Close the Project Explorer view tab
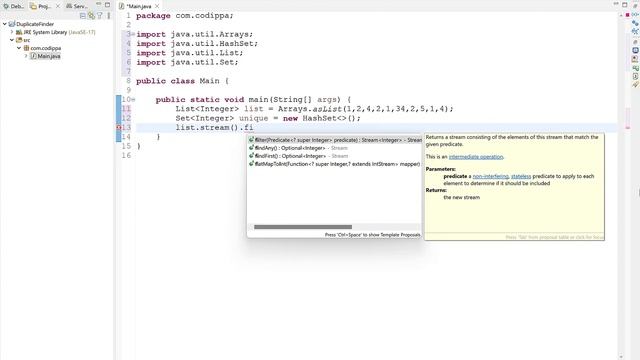Screen dimensions: 640x360 click(x=58, y=6)
